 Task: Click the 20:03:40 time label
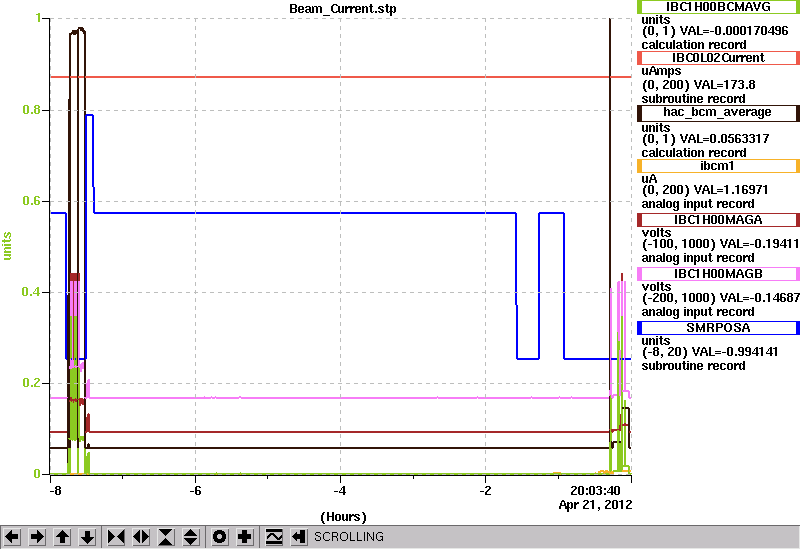click(595, 491)
